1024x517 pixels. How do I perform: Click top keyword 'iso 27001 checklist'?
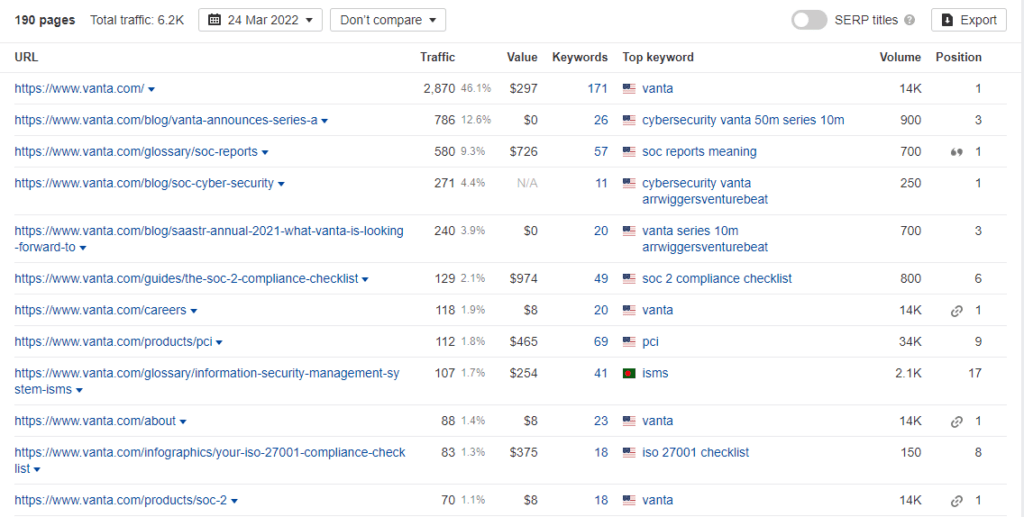pyautogui.click(x=695, y=452)
